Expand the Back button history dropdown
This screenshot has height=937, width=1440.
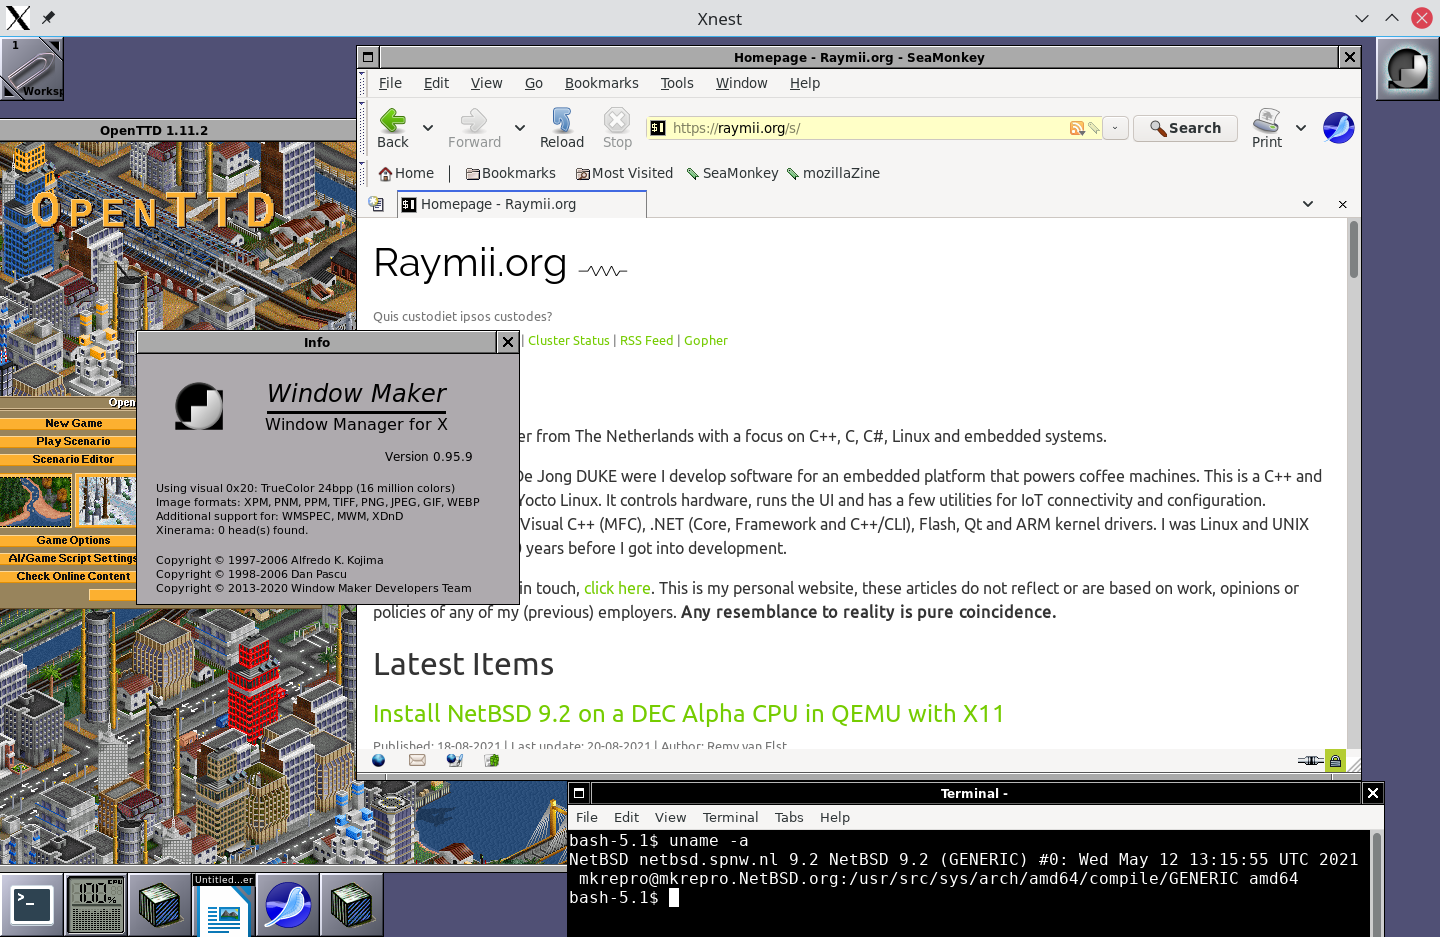[x=428, y=128]
